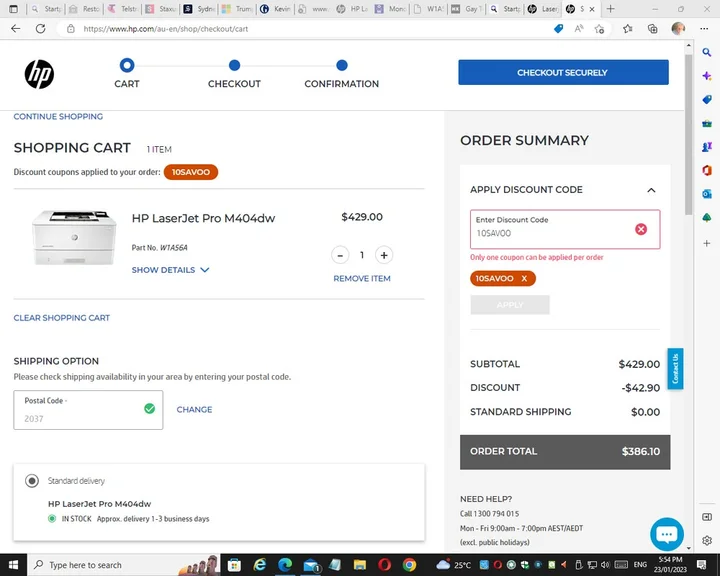Open the live chat bubble icon

667,534
